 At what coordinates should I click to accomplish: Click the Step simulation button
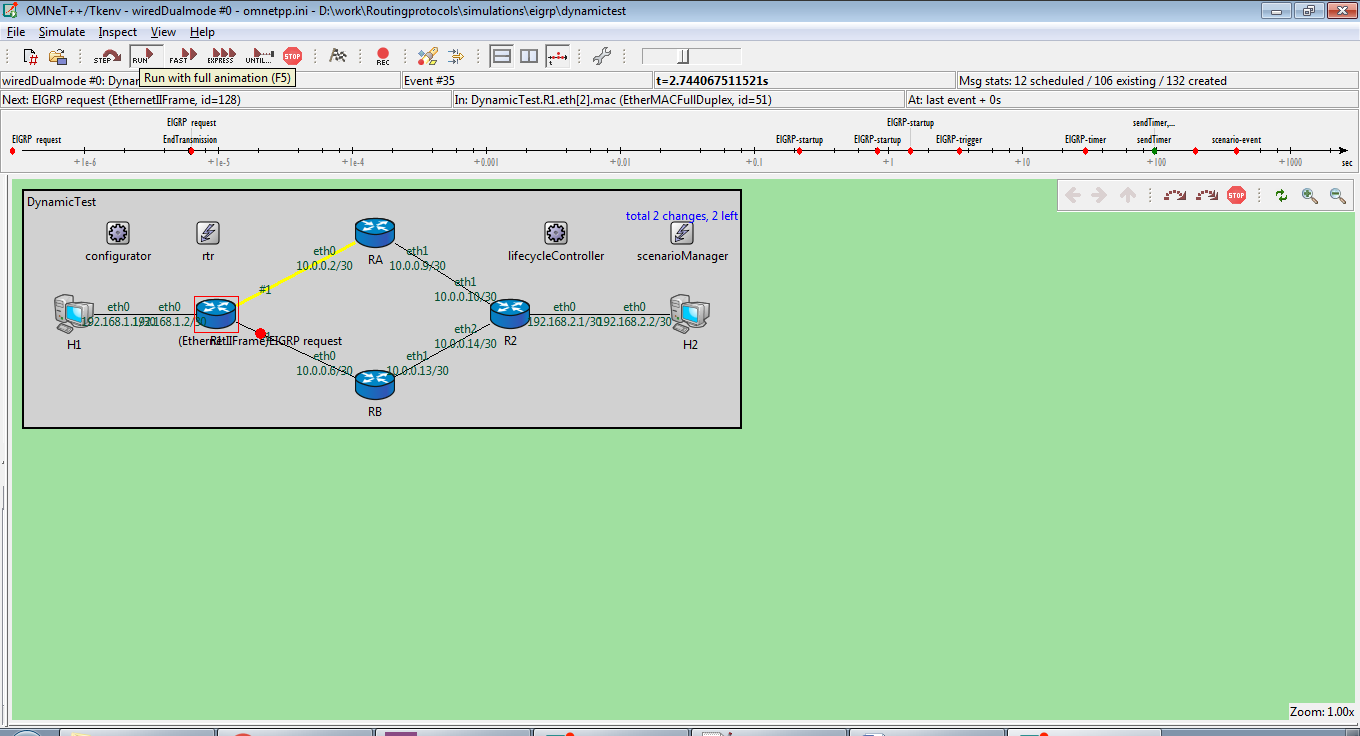[107, 56]
